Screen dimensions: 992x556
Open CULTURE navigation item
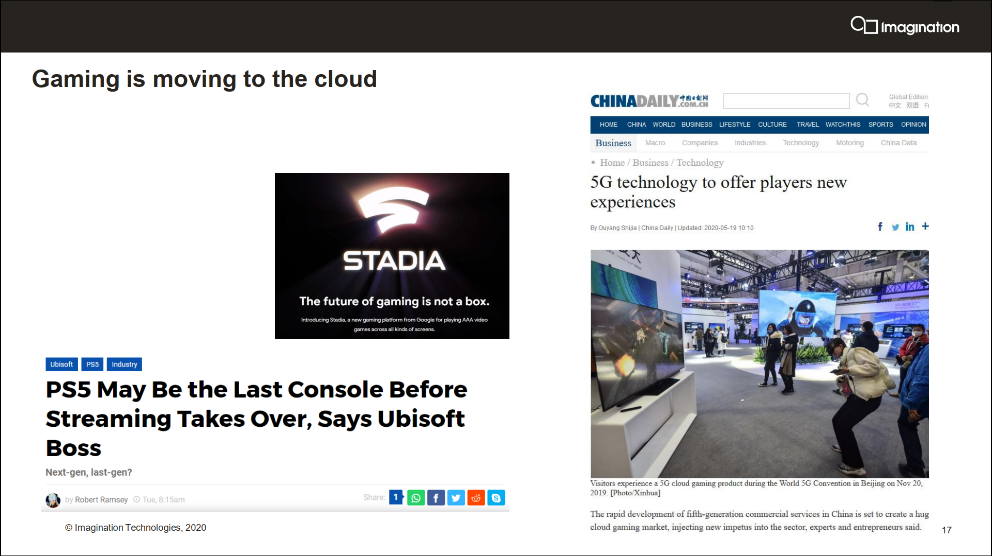coord(772,125)
